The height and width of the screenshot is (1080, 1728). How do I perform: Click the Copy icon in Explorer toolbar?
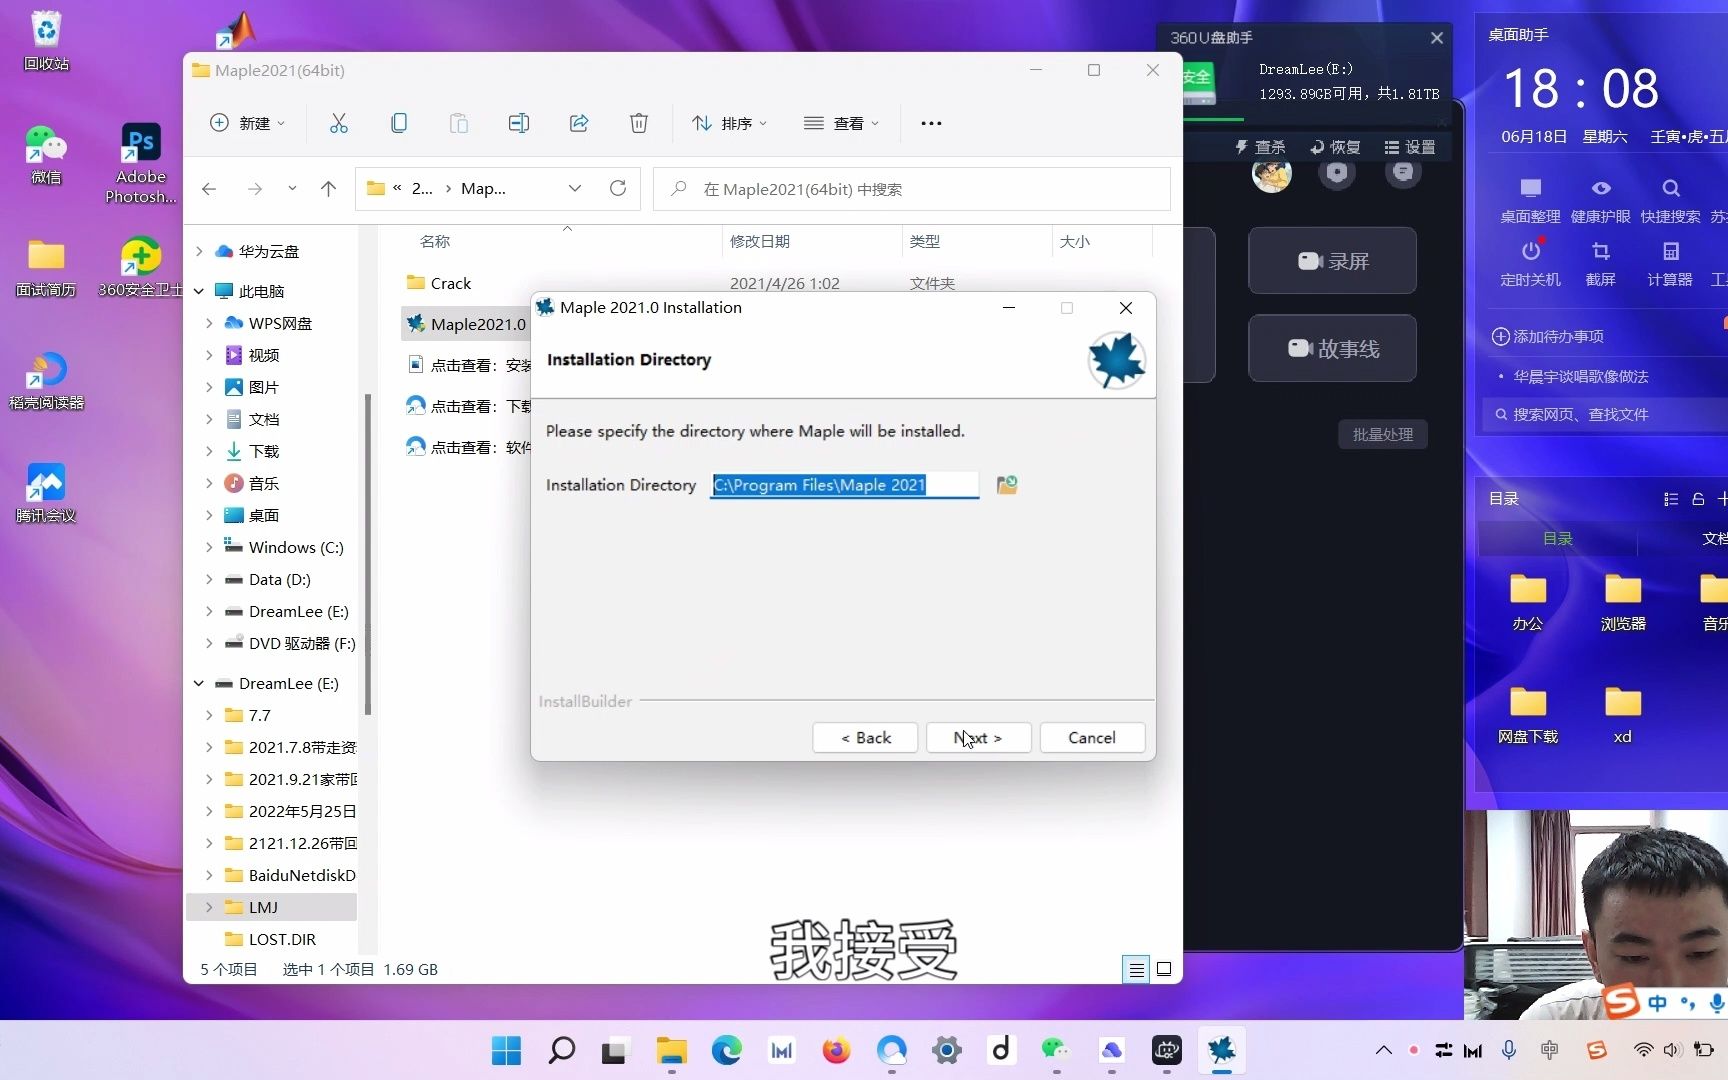pos(399,123)
